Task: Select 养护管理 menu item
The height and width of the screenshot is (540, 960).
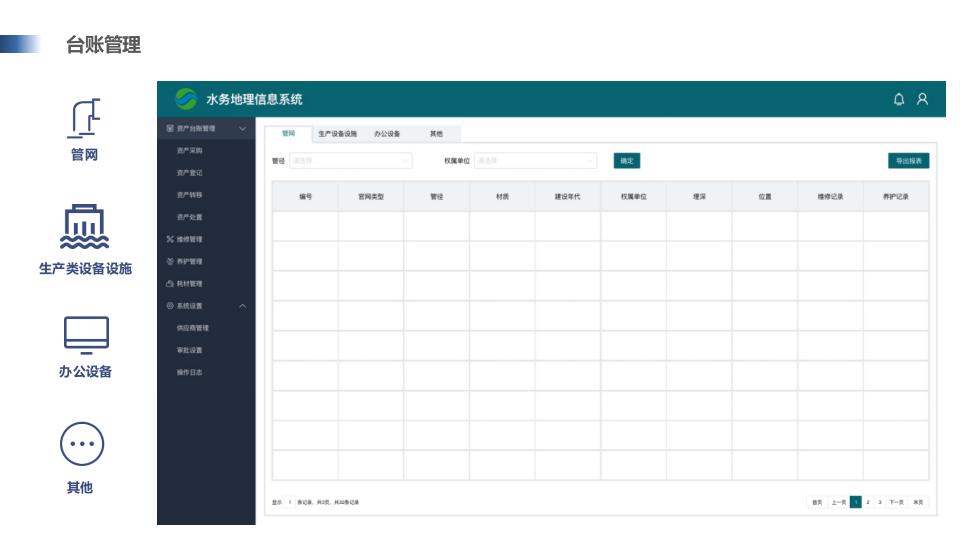Action: point(189,261)
